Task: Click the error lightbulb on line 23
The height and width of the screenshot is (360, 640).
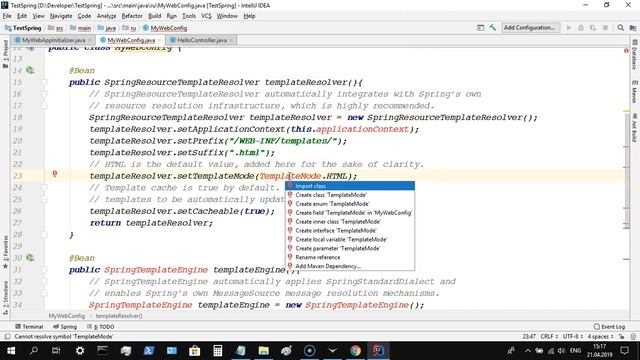Action: coord(55,174)
